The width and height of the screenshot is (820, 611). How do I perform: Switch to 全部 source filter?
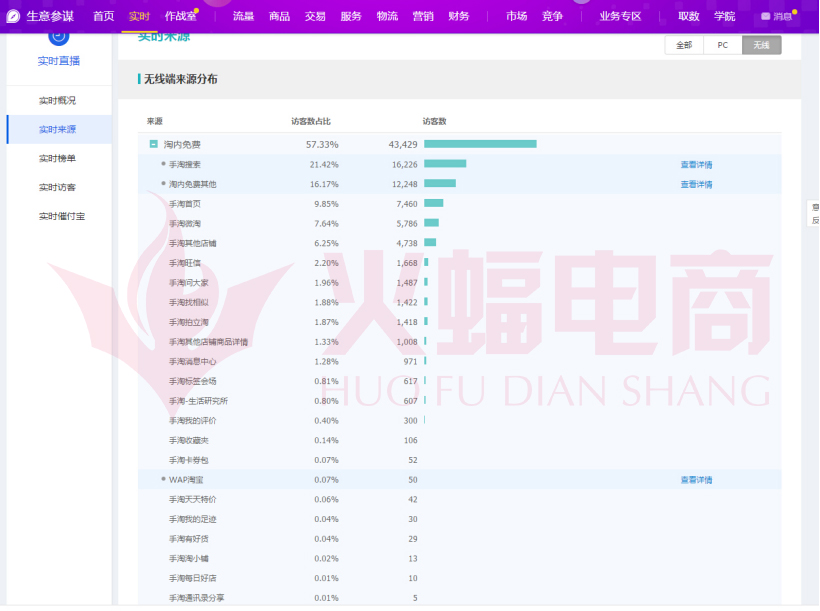(x=684, y=45)
